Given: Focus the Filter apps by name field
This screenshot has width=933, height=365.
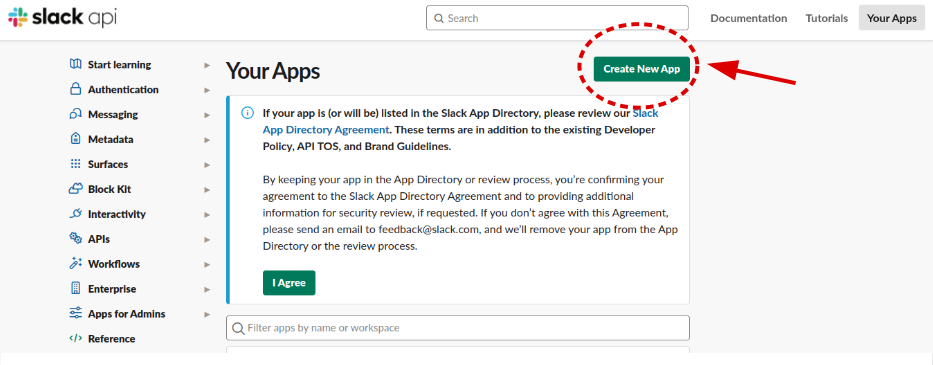Looking at the screenshot, I should [x=458, y=328].
